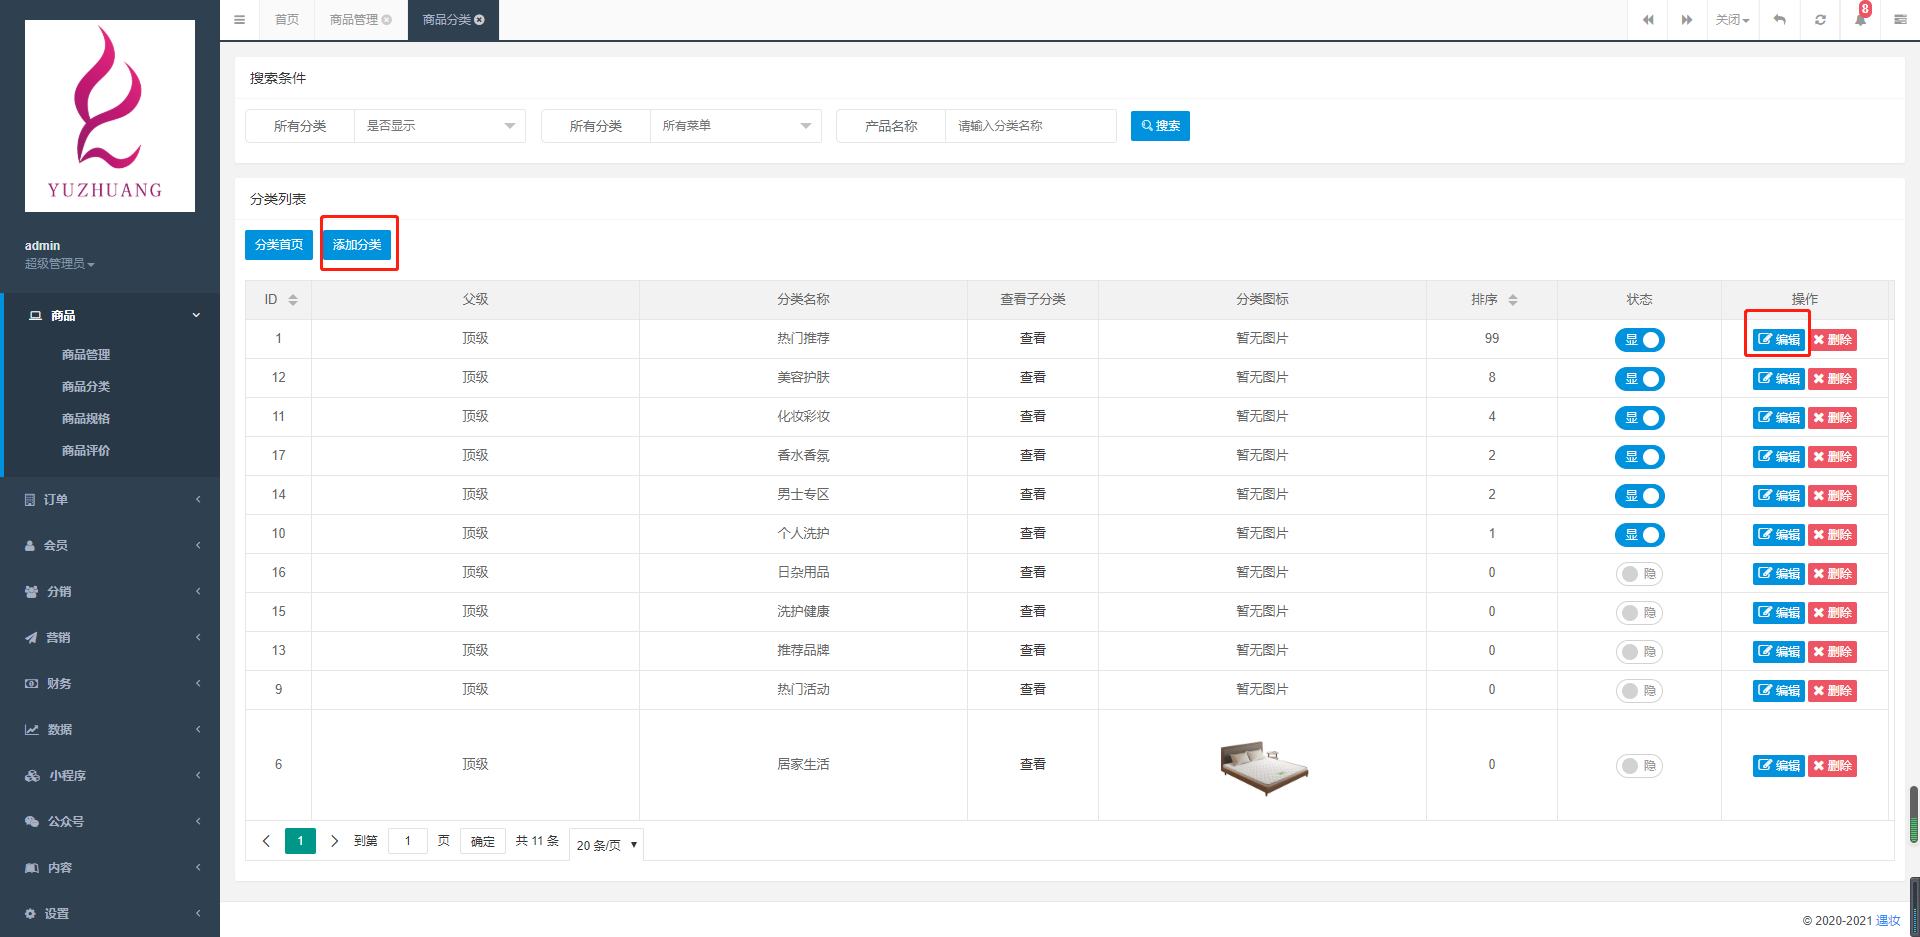Open 商品评价 in the sidebar

(86, 451)
